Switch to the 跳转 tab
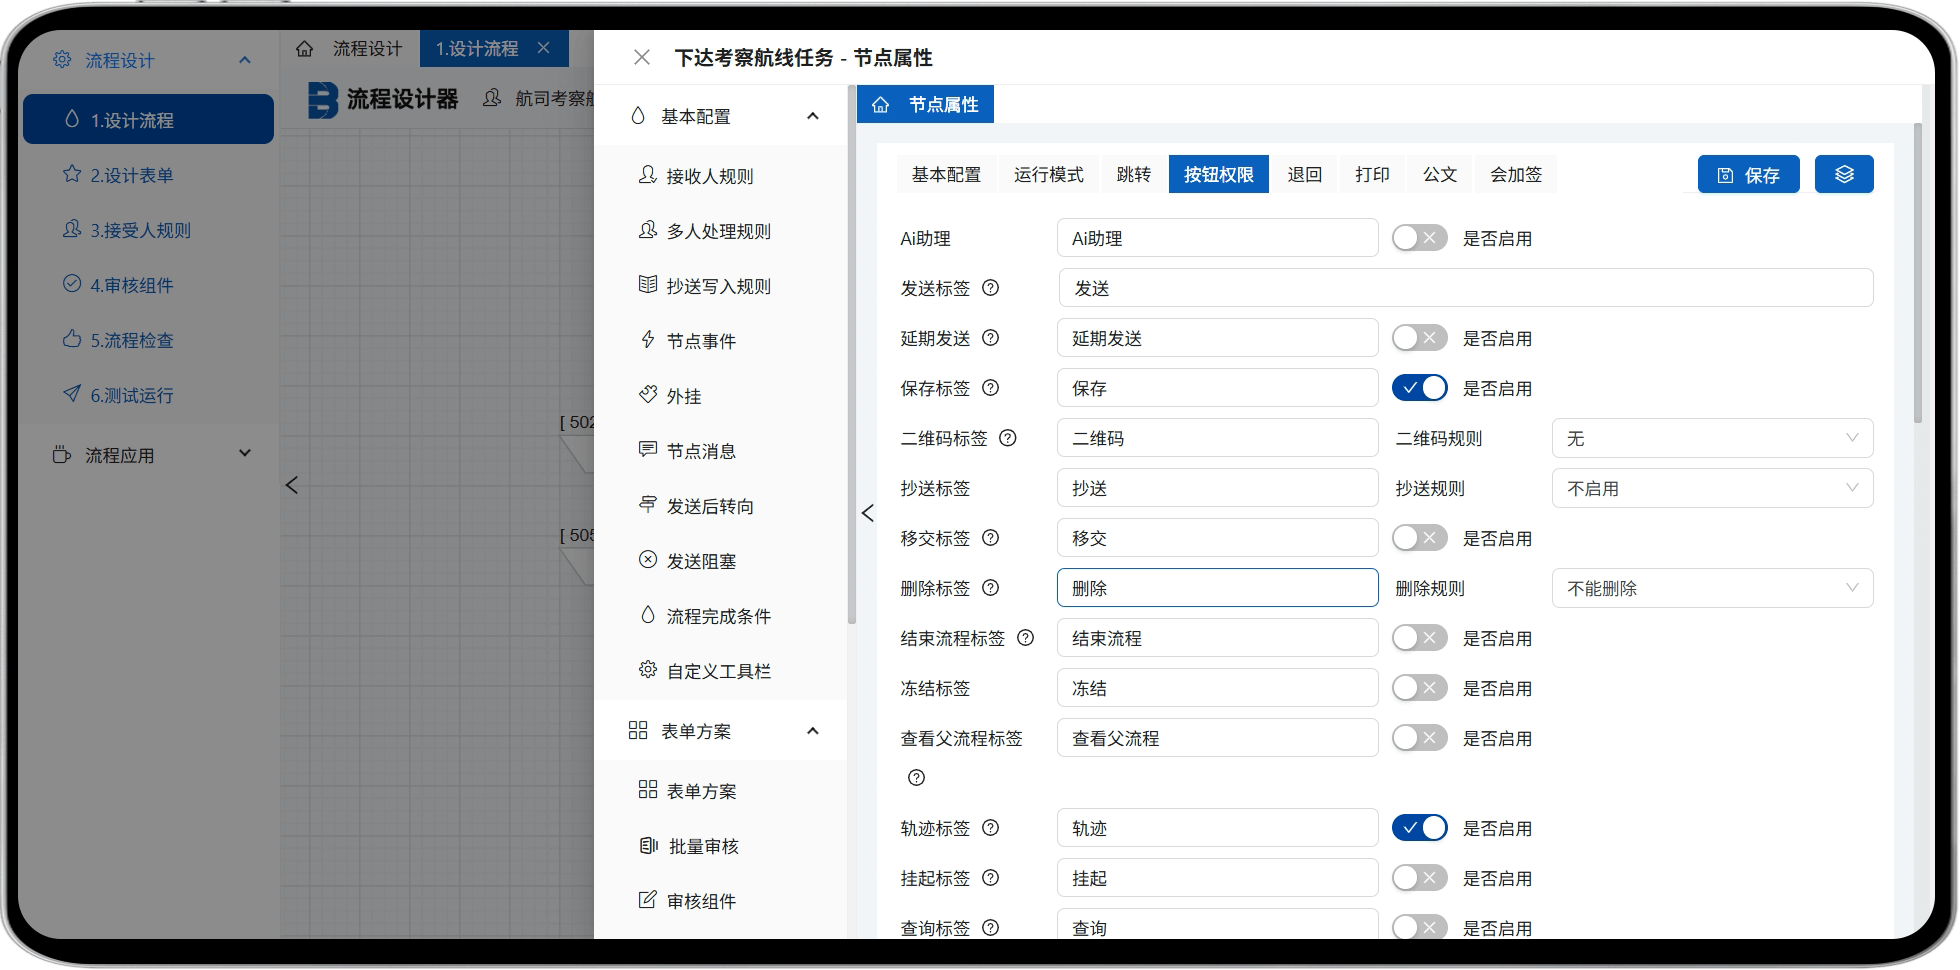This screenshot has height=970, width=1960. pyautogui.click(x=1133, y=174)
